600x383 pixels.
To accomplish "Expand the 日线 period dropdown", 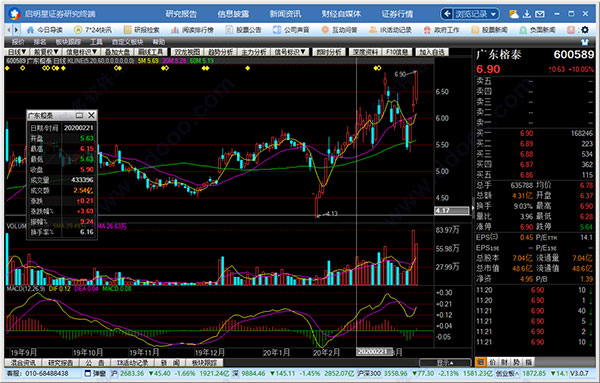I will click(x=17, y=52).
